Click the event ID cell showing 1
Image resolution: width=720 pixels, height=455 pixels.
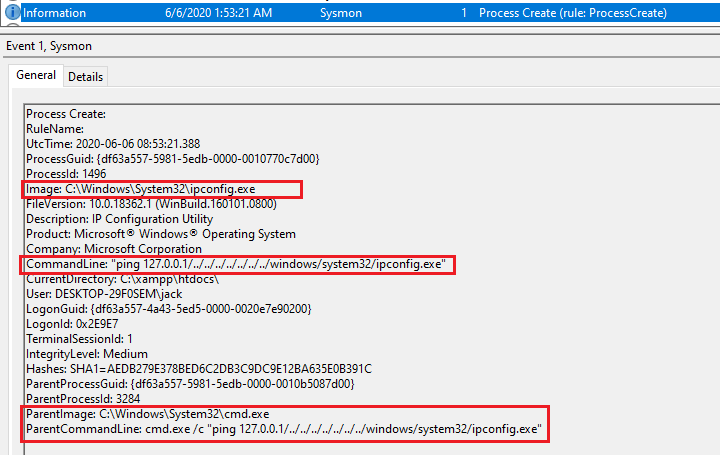point(464,13)
